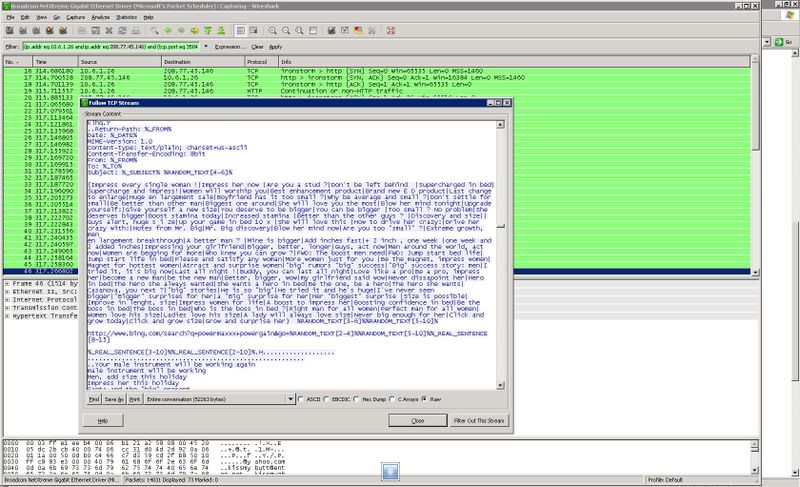Select the ASCII radio button

(x=301, y=399)
